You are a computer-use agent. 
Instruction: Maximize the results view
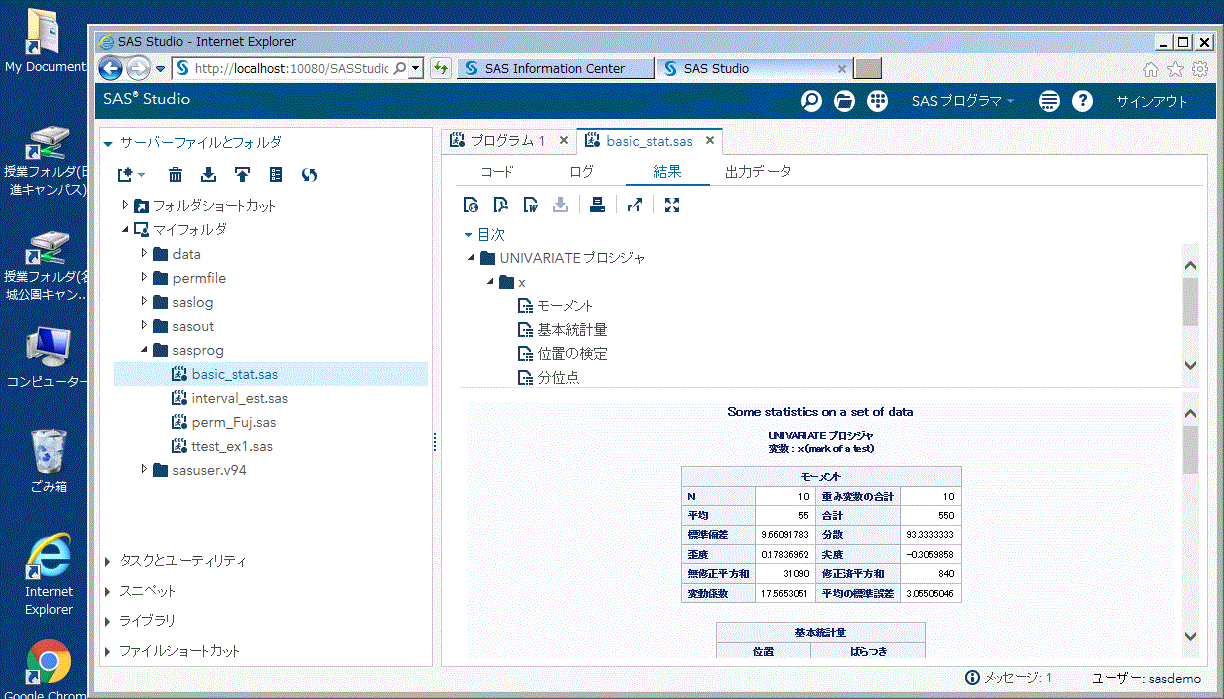[x=672, y=205]
